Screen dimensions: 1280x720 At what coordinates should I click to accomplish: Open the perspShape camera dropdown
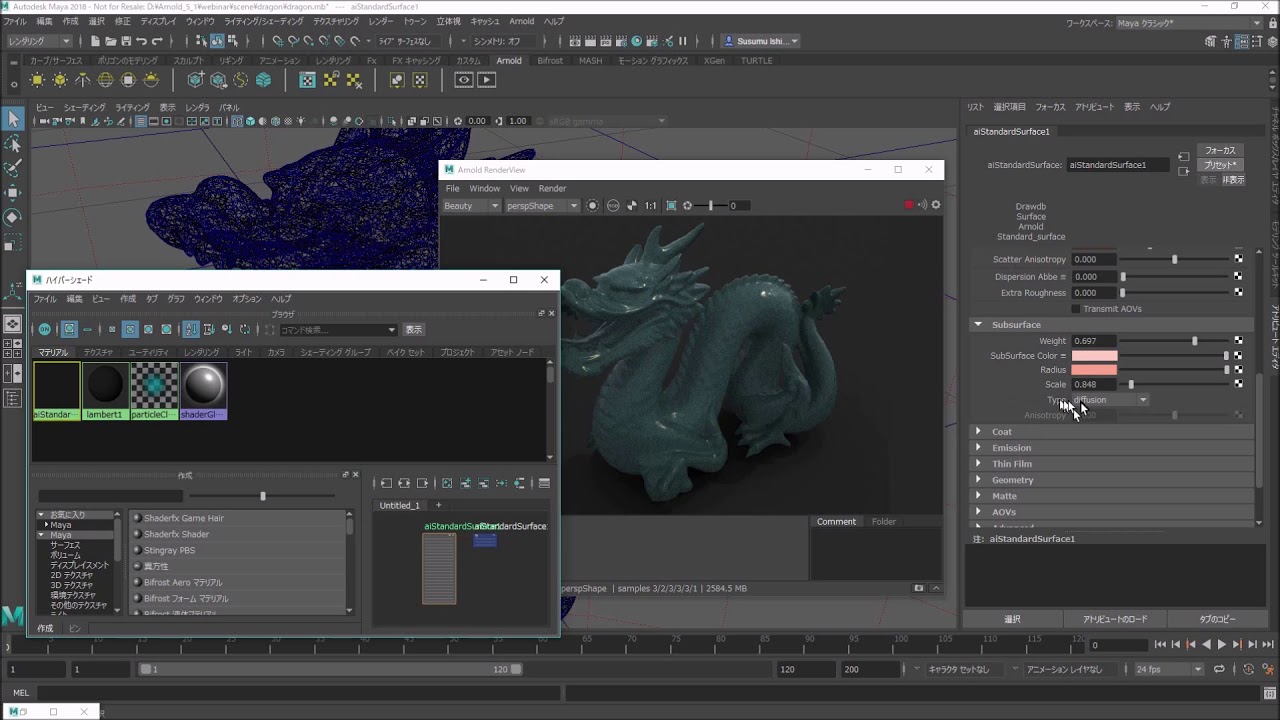pyautogui.click(x=542, y=206)
